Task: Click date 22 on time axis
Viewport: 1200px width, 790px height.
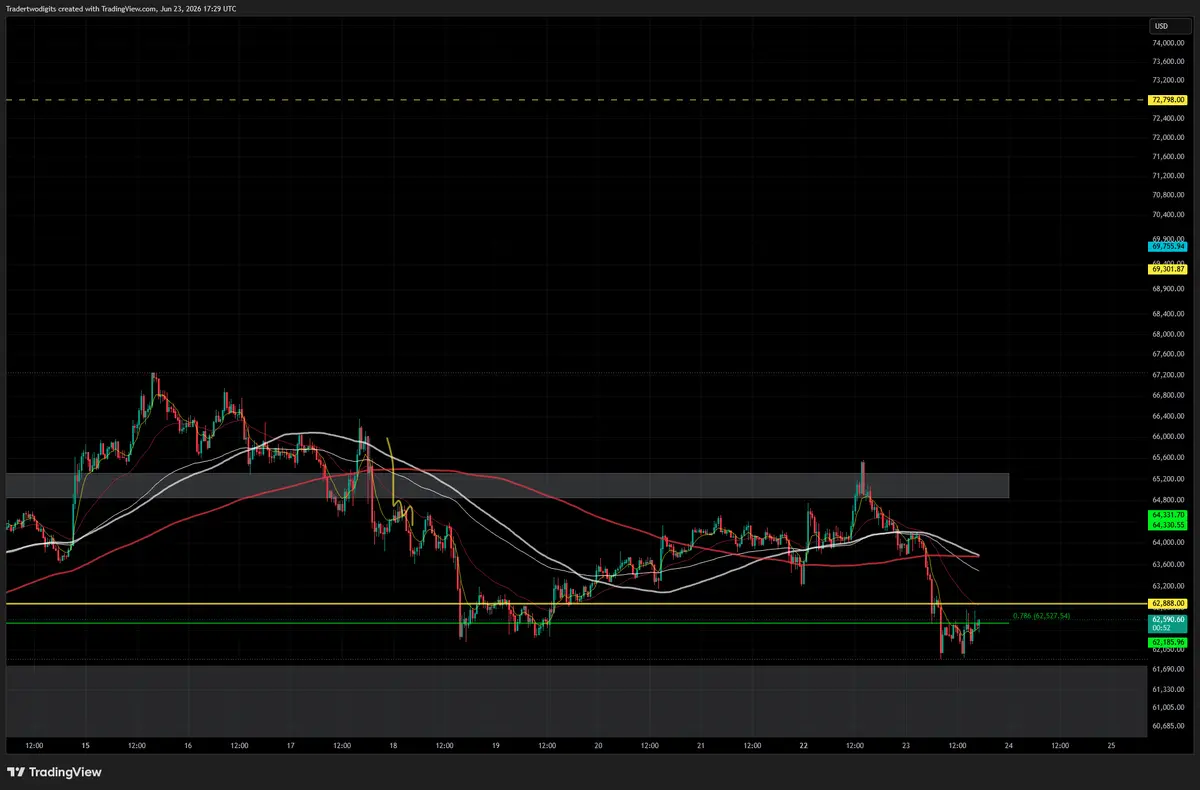Action: 804,745
